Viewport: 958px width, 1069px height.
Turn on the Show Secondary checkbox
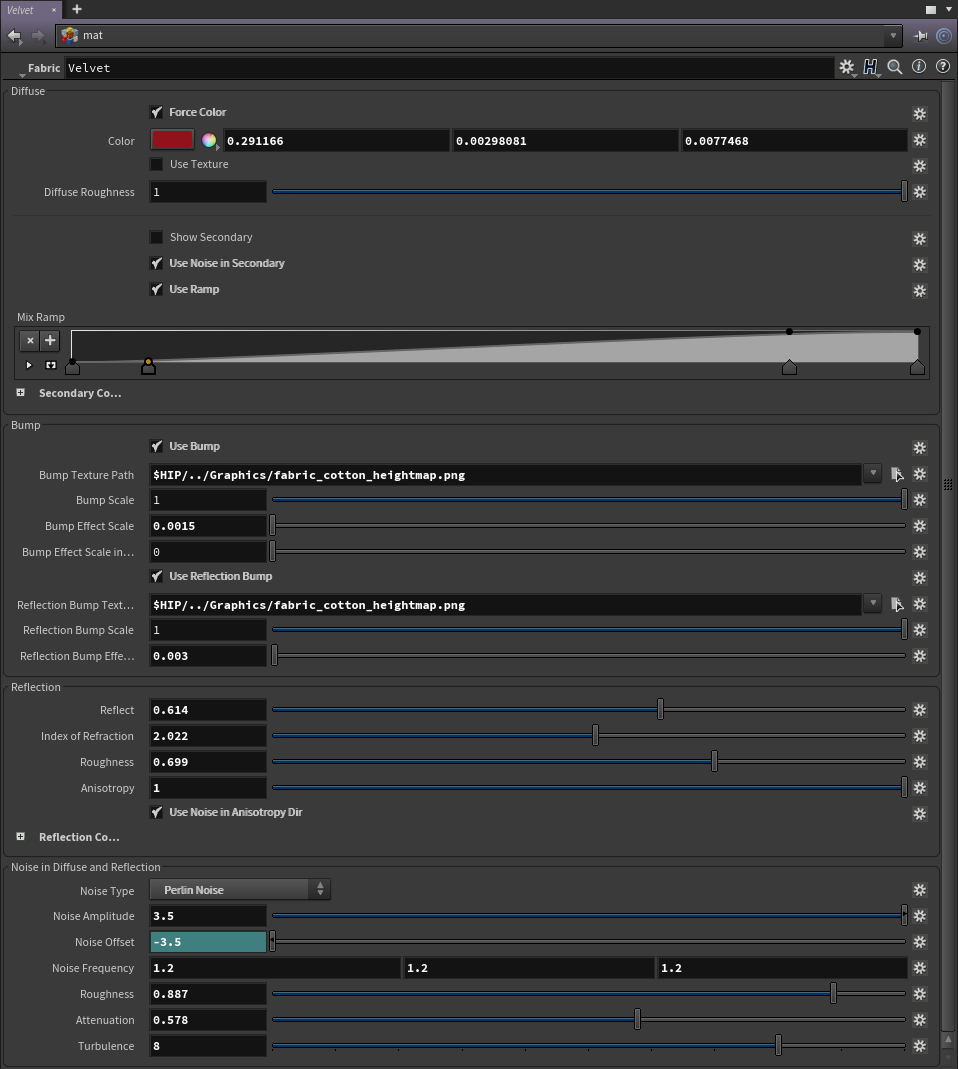[x=157, y=237]
